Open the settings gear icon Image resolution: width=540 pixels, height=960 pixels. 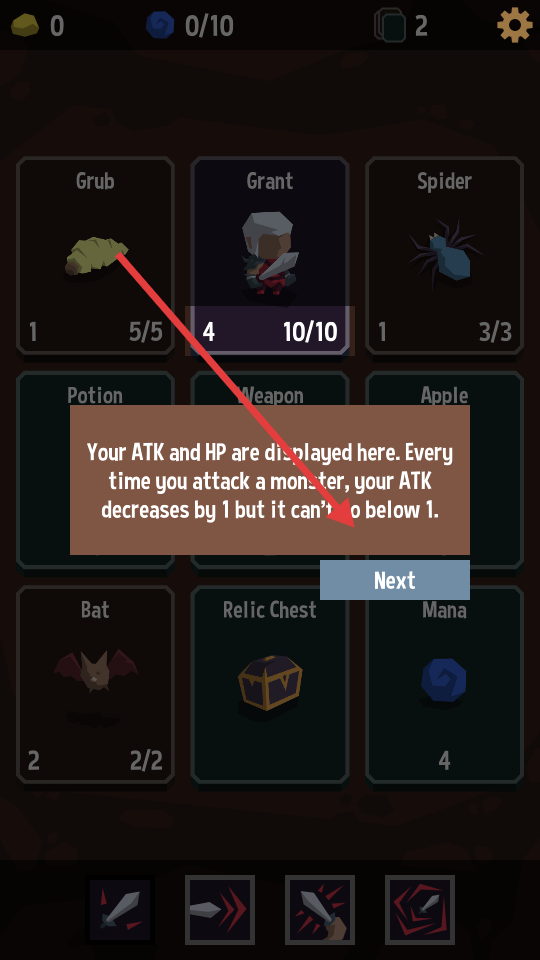[x=514, y=25]
